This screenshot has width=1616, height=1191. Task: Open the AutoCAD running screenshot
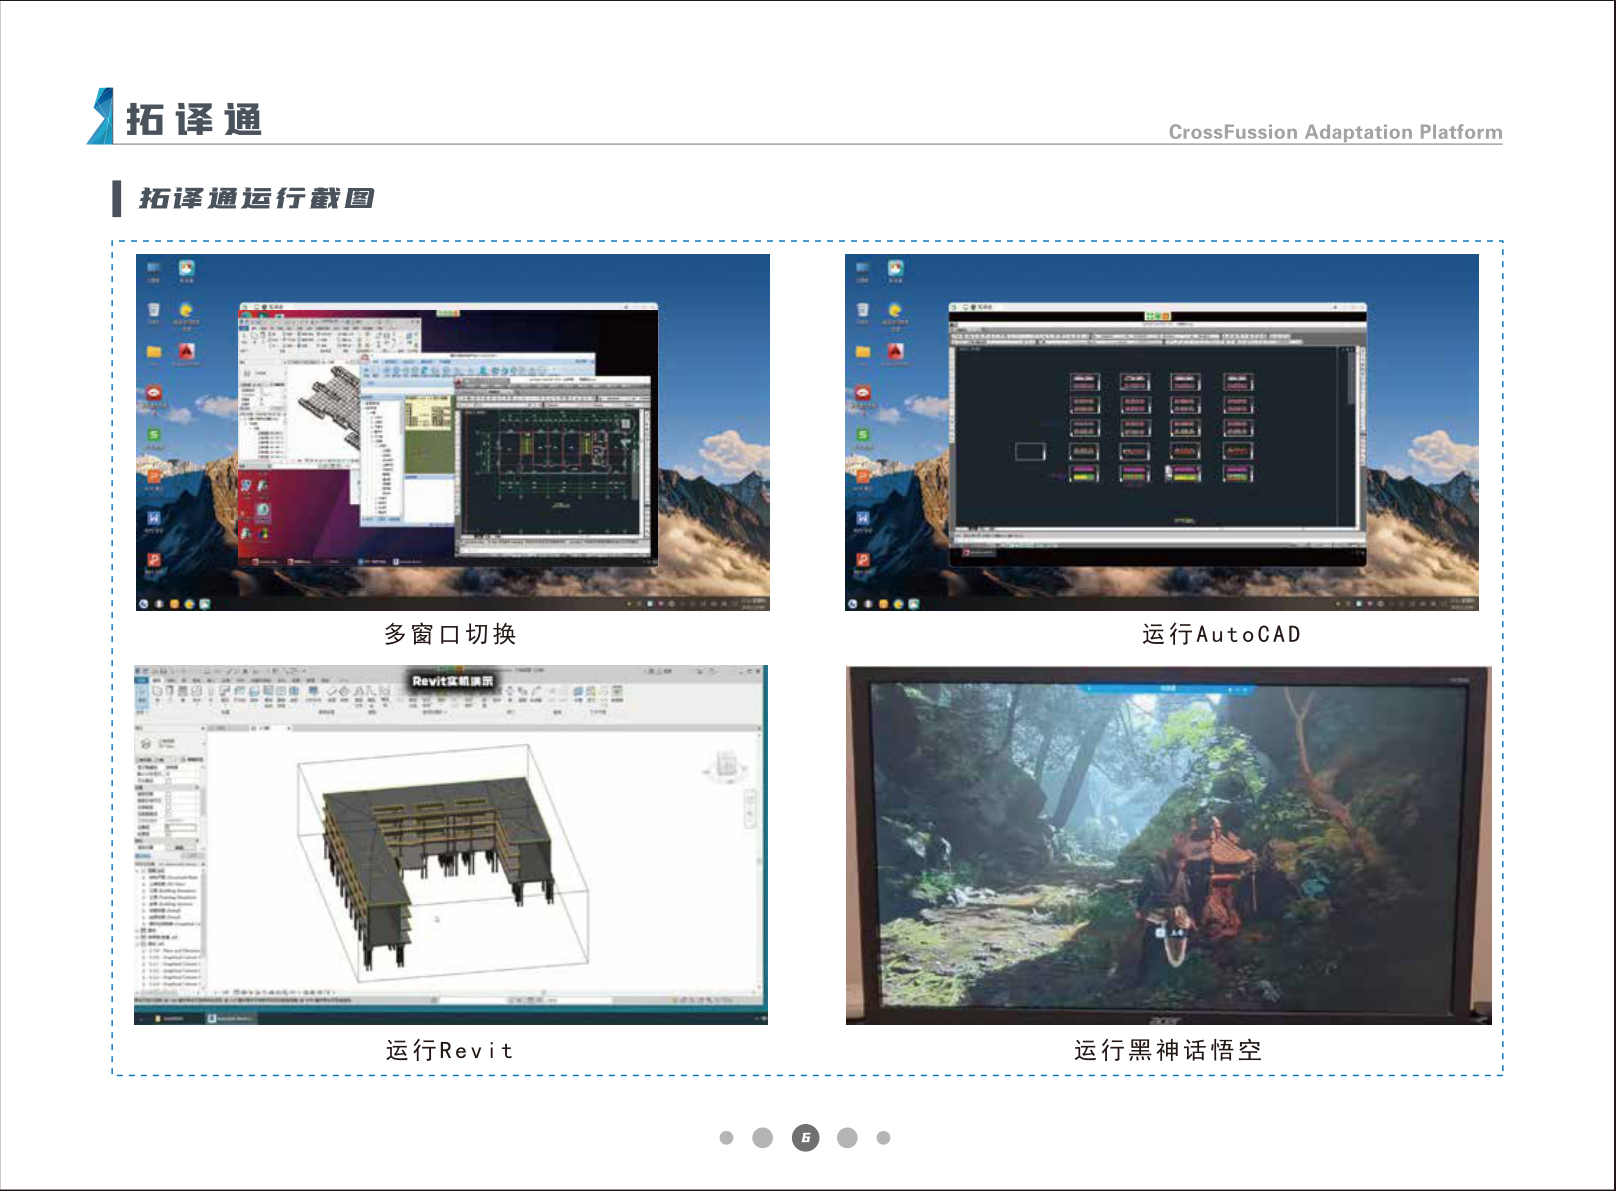1162,432
